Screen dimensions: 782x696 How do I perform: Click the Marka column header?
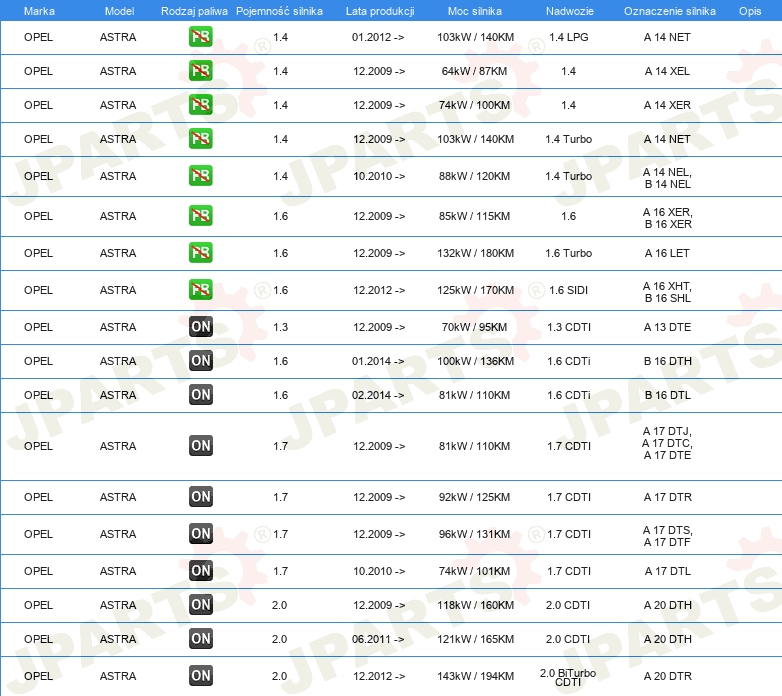coord(39,11)
